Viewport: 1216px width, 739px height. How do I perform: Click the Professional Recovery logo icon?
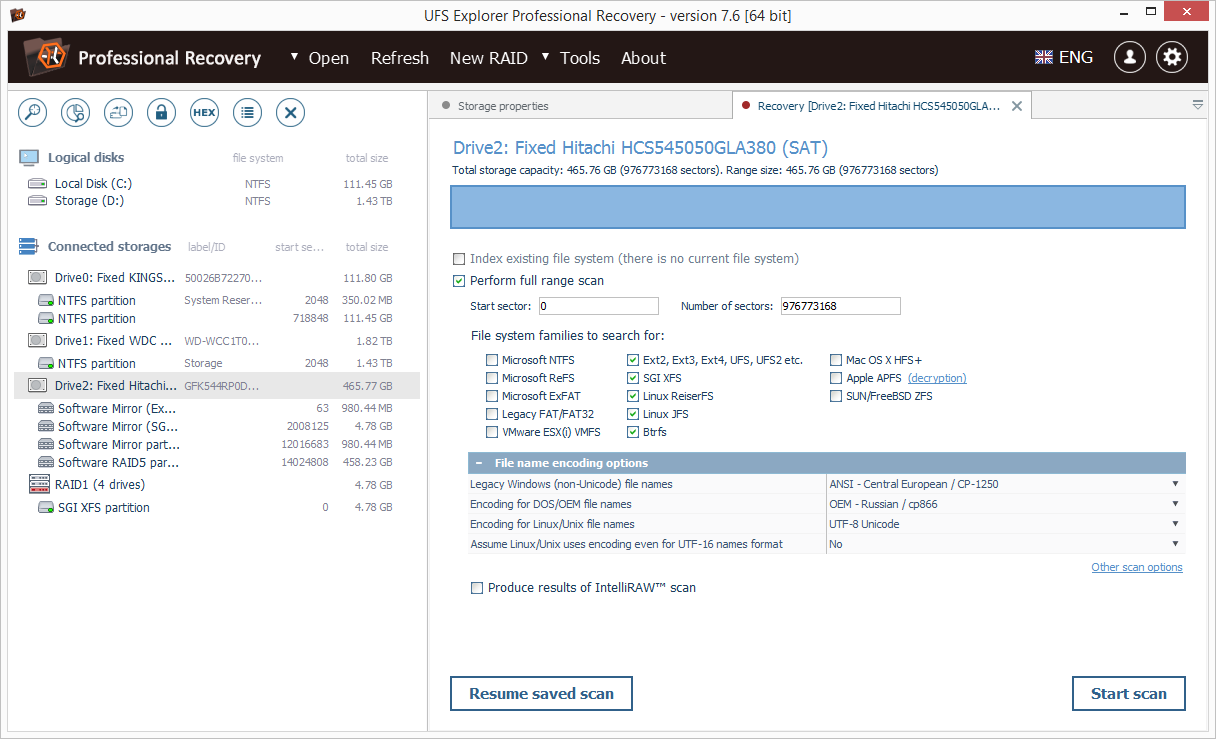[x=45, y=57]
